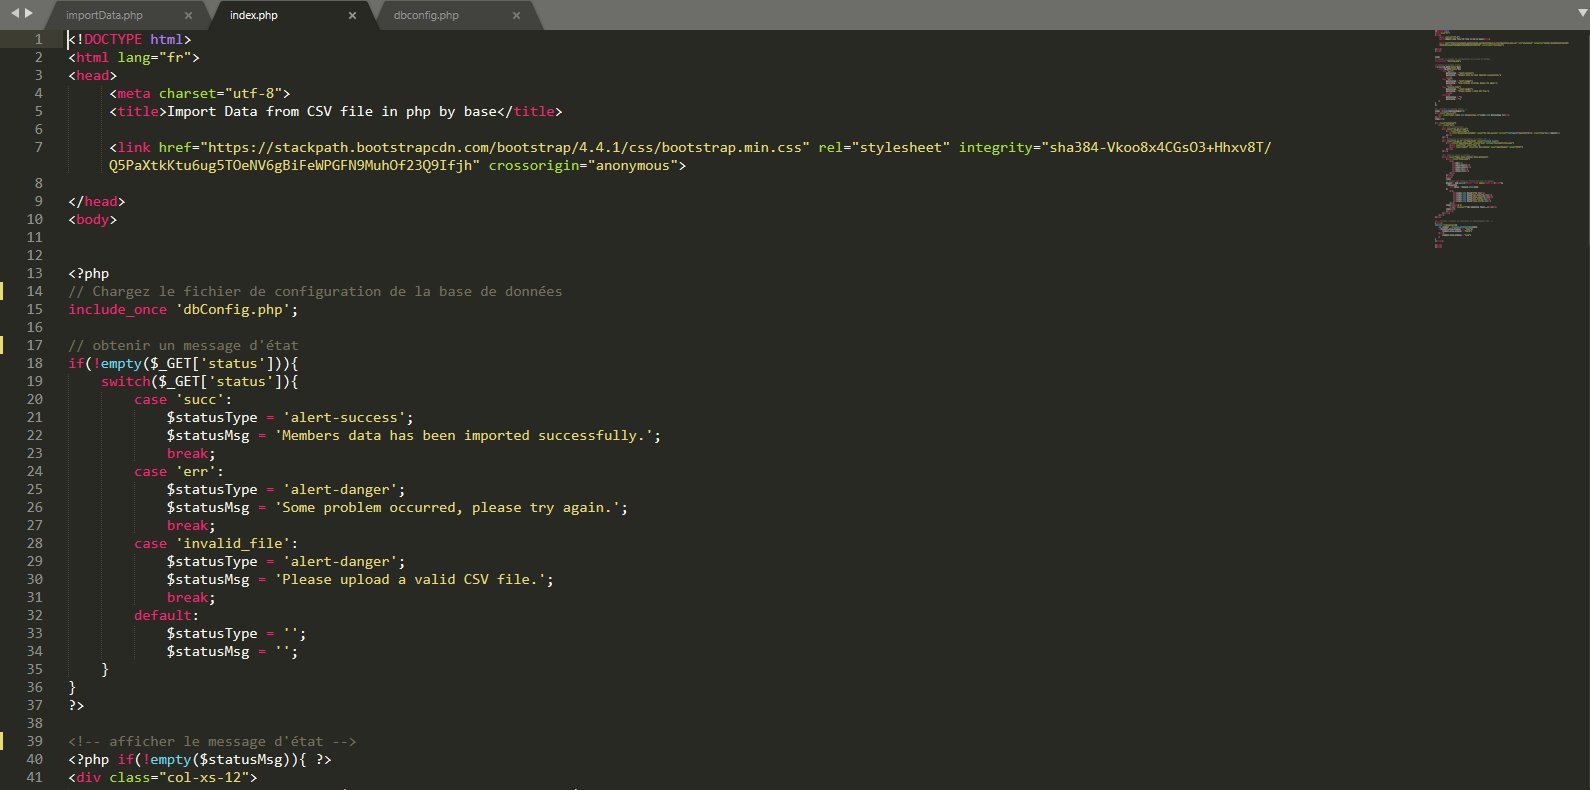Click line number 18 in the gutter
The image size is (1590, 790).
(35, 363)
